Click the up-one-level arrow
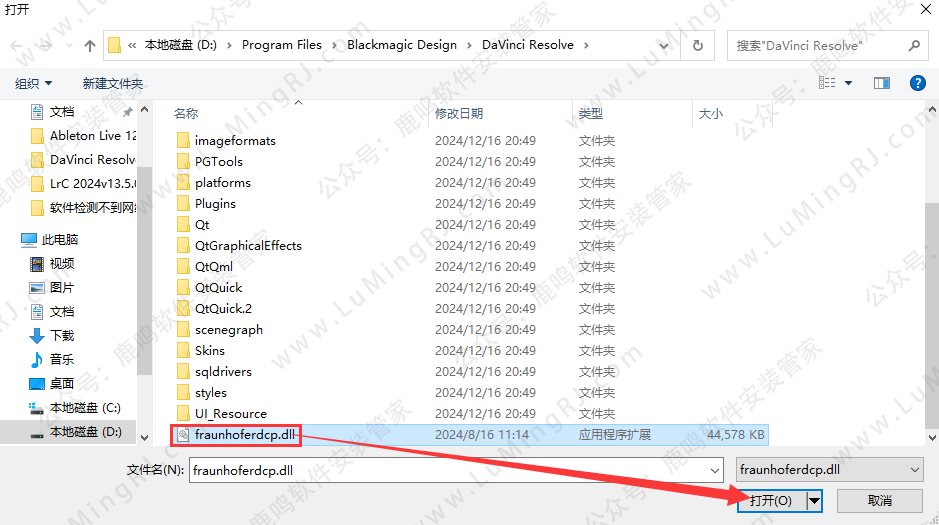Screen dimensions: 939x525 (x=90, y=45)
